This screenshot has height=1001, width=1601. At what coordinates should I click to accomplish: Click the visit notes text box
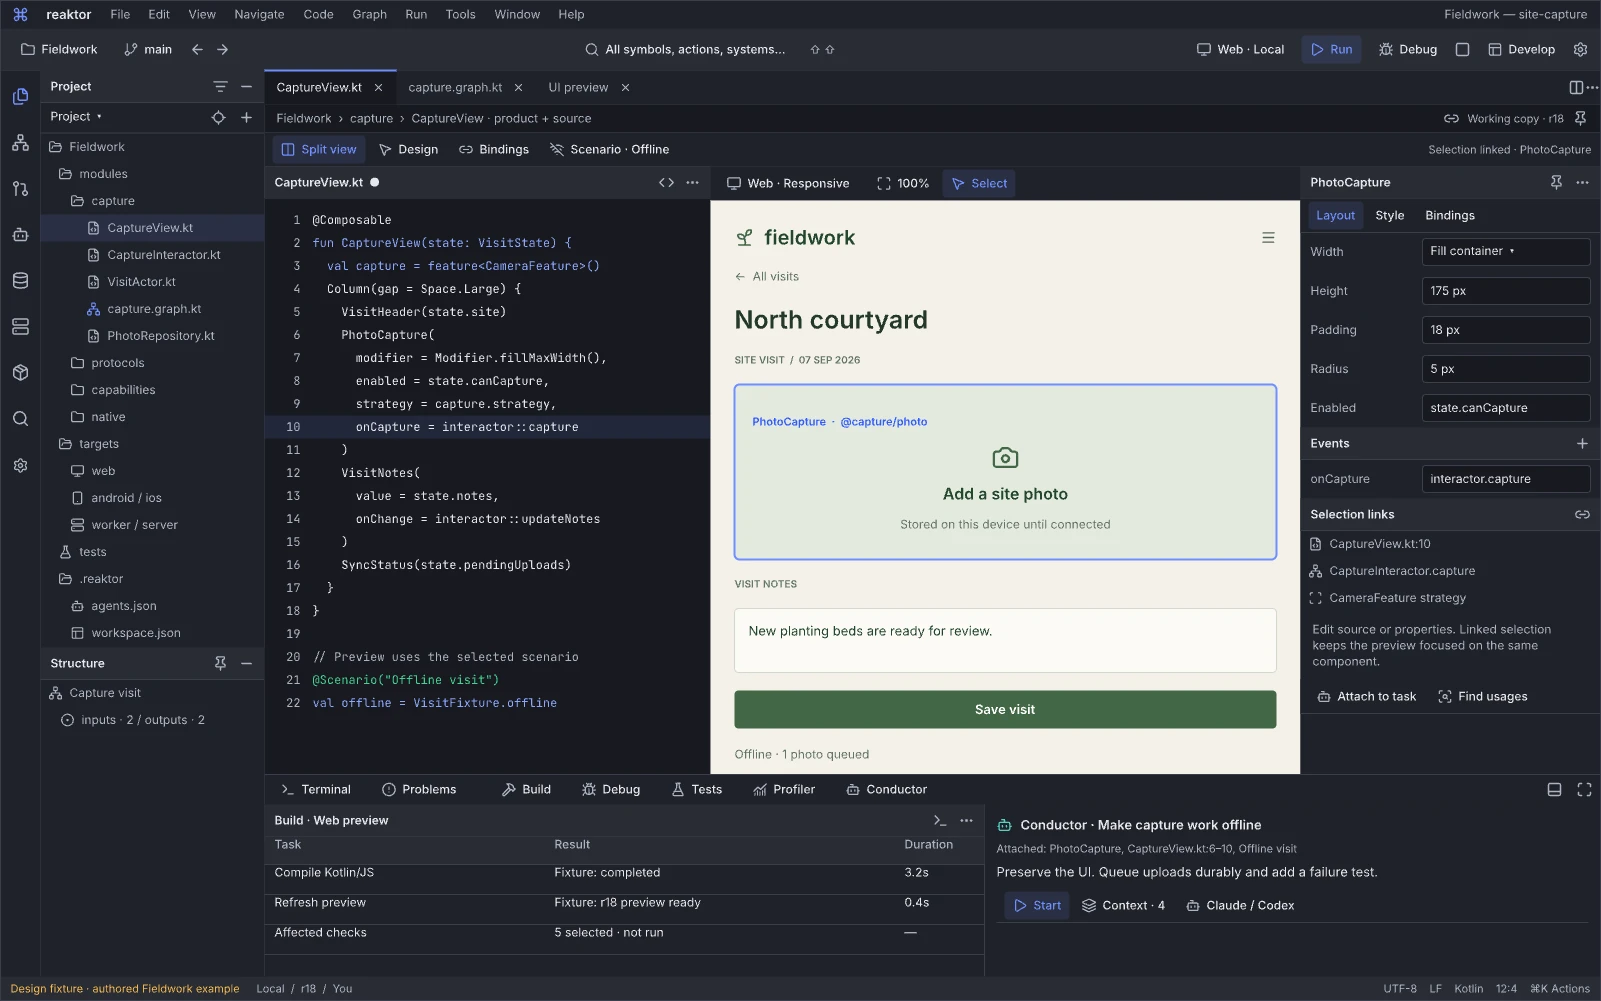(1005, 641)
